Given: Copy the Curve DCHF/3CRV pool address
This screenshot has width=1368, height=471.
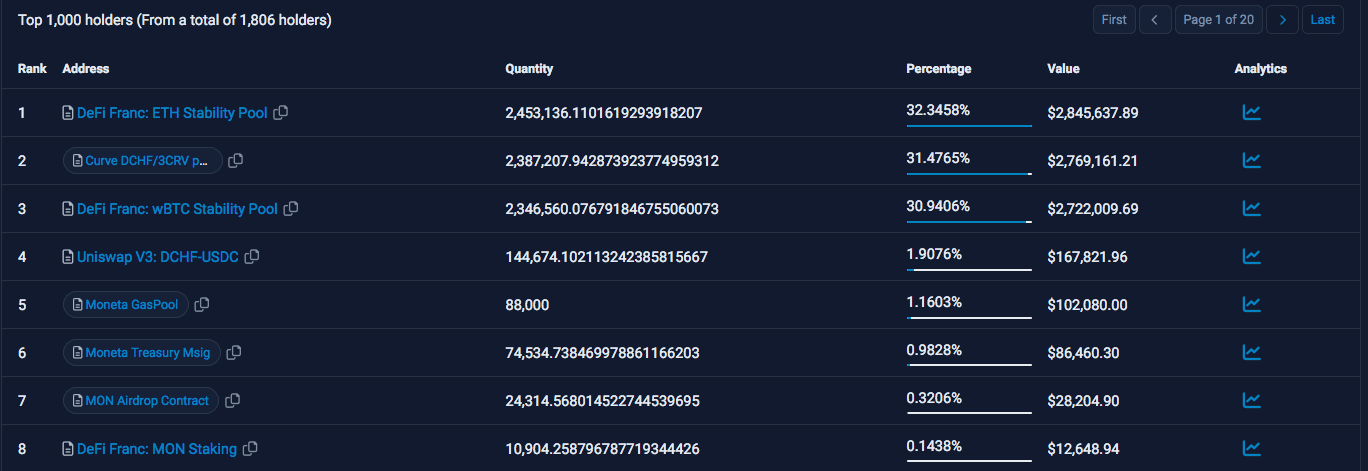Looking at the screenshot, I should 236,160.
